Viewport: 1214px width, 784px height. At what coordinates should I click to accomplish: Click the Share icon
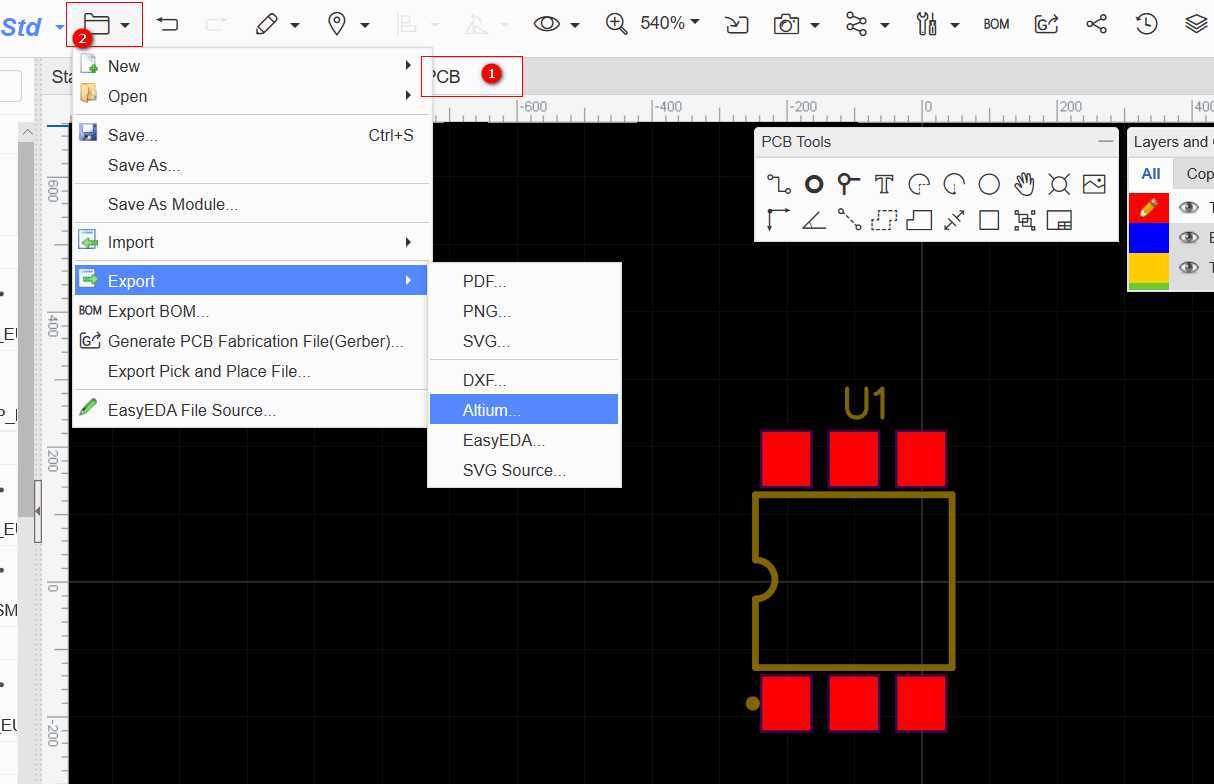[1096, 24]
